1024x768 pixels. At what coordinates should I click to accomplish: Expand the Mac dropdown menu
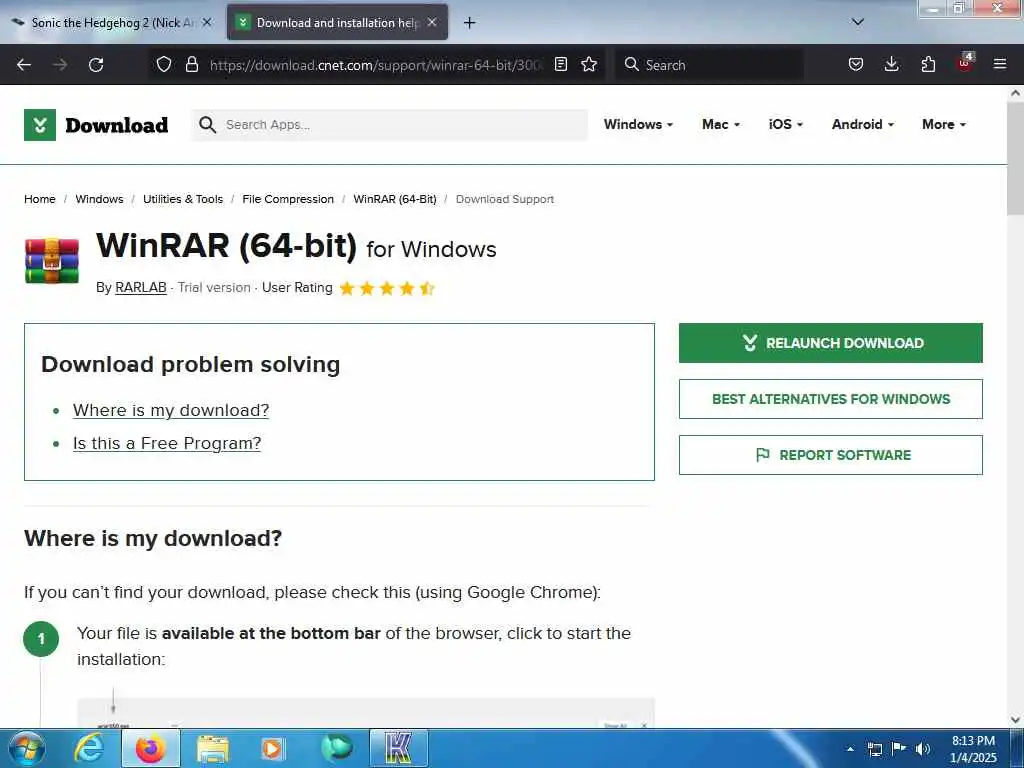(720, 124)
